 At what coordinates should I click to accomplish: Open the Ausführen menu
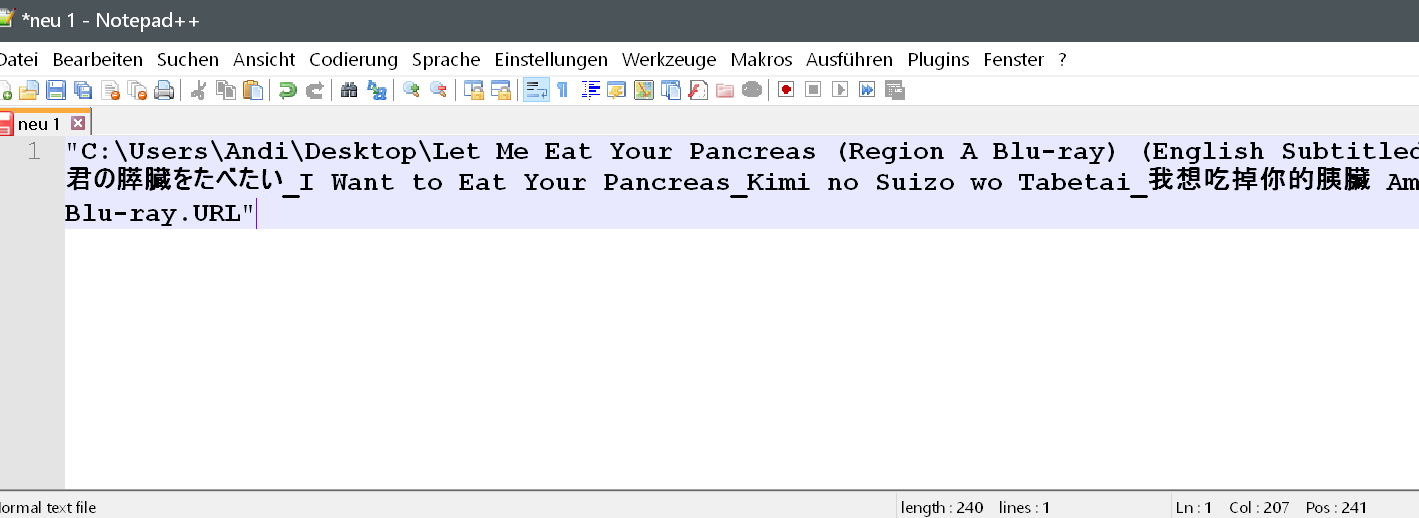point(850,60)
